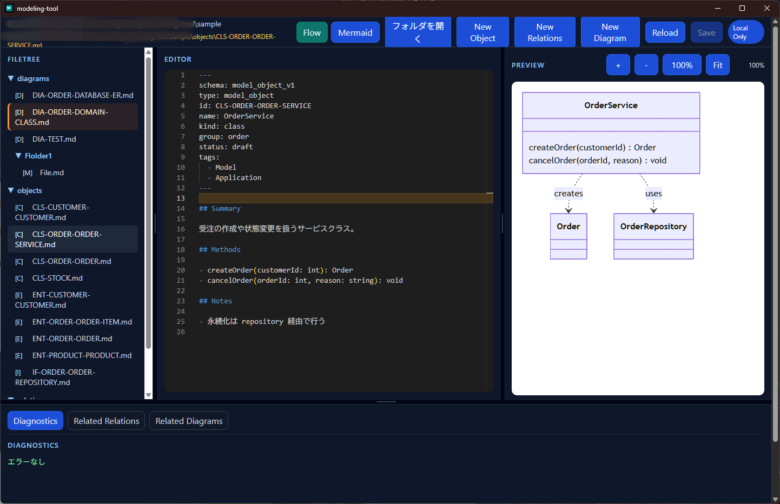Click the [M] icon next to File.md
The height and width of the screenshot is (504, 780).
(x=27, y=173)
